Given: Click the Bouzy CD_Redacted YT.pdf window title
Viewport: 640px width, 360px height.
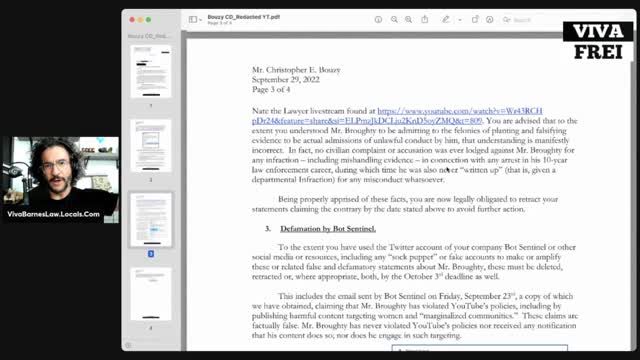Looking at the screenshot, I should (244, 17).
